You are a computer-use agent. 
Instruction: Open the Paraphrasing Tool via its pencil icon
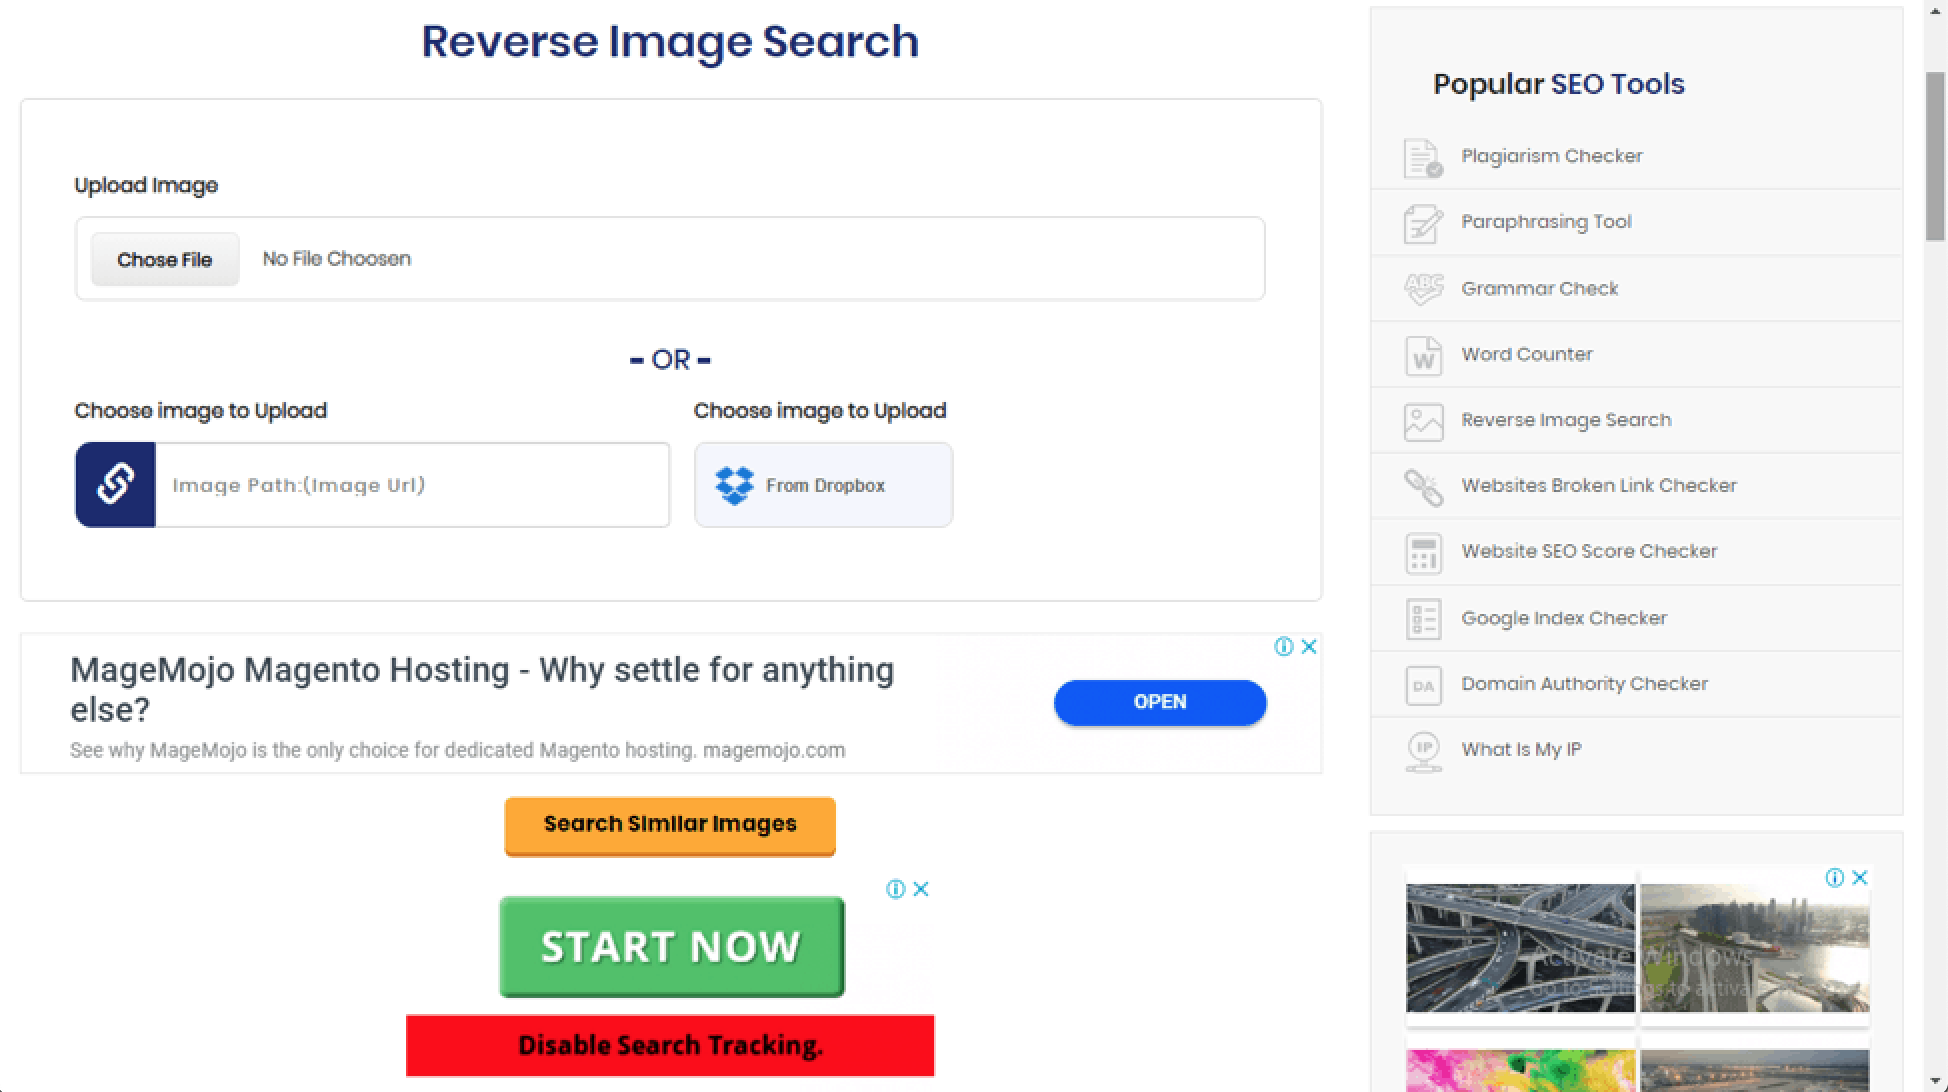coord(1422,222)
